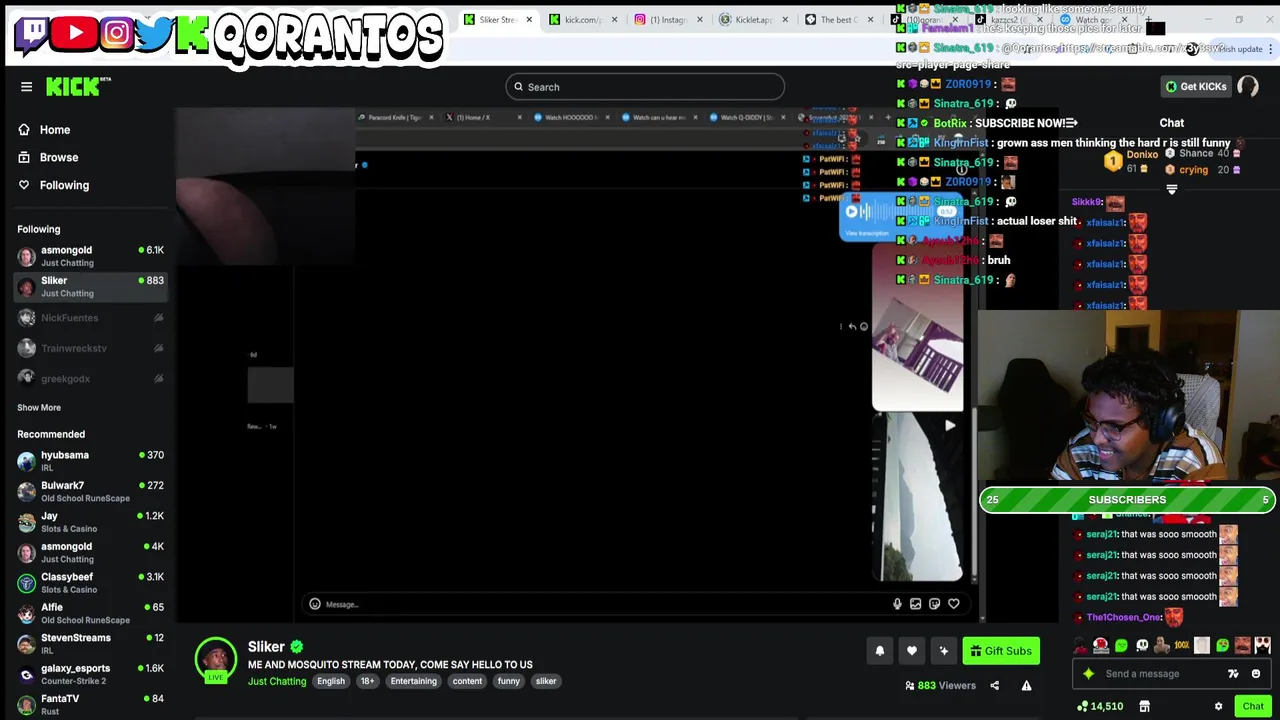
Task: Expand the chat gift leaderboard
Action: pyautogui.click(x=1172, y=188)
